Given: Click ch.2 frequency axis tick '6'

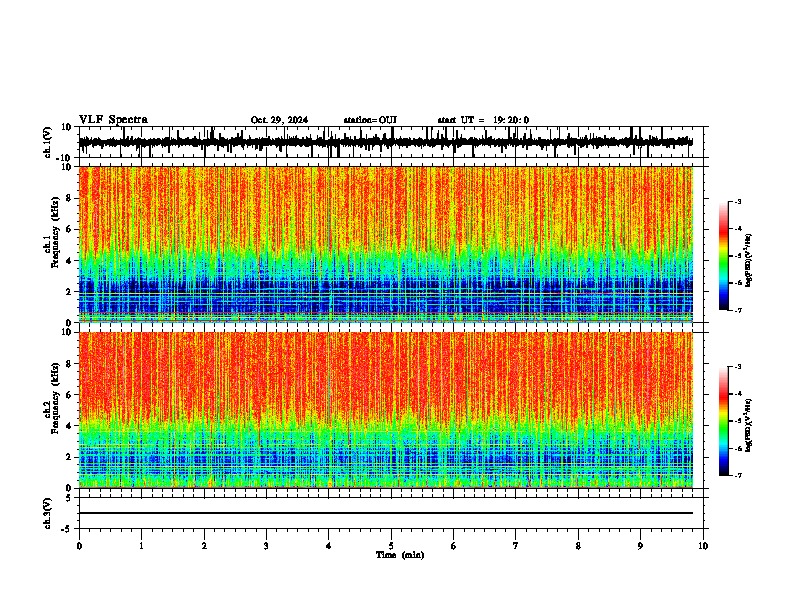Looking at the screenshot, I should (x=70, y=395).
